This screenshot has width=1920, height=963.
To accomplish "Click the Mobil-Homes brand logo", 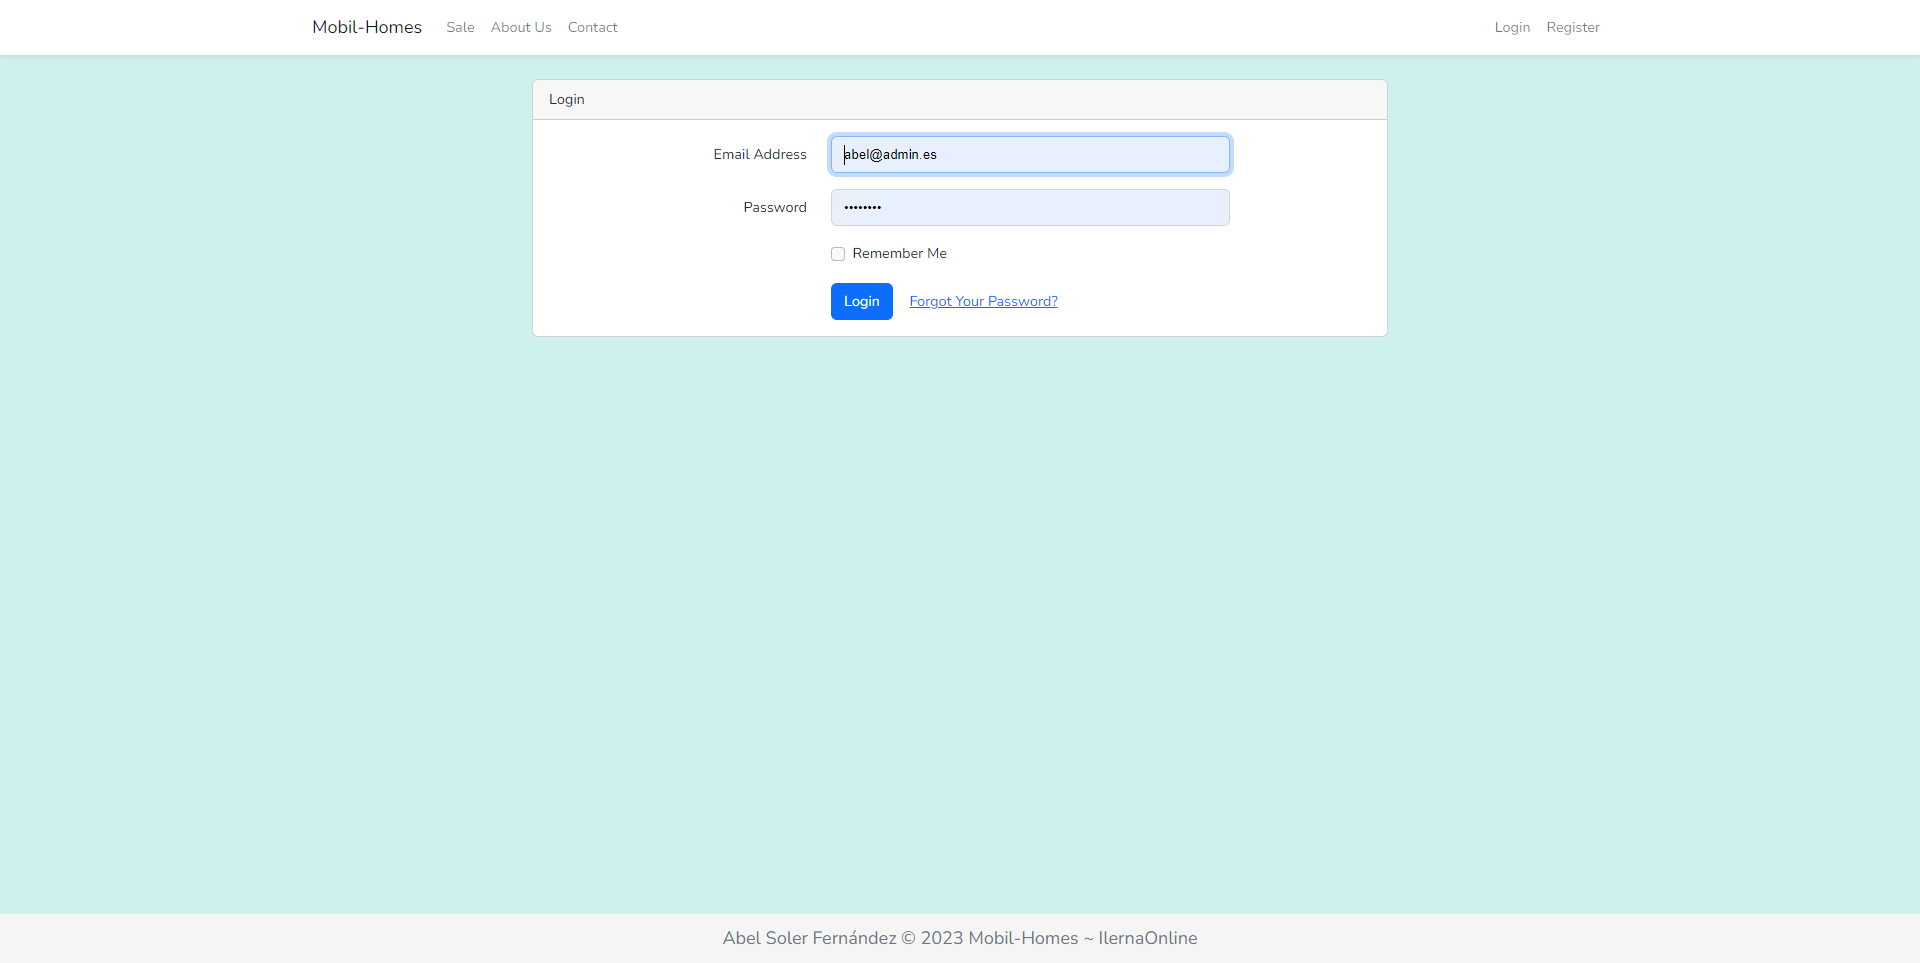I will point(366,27).
